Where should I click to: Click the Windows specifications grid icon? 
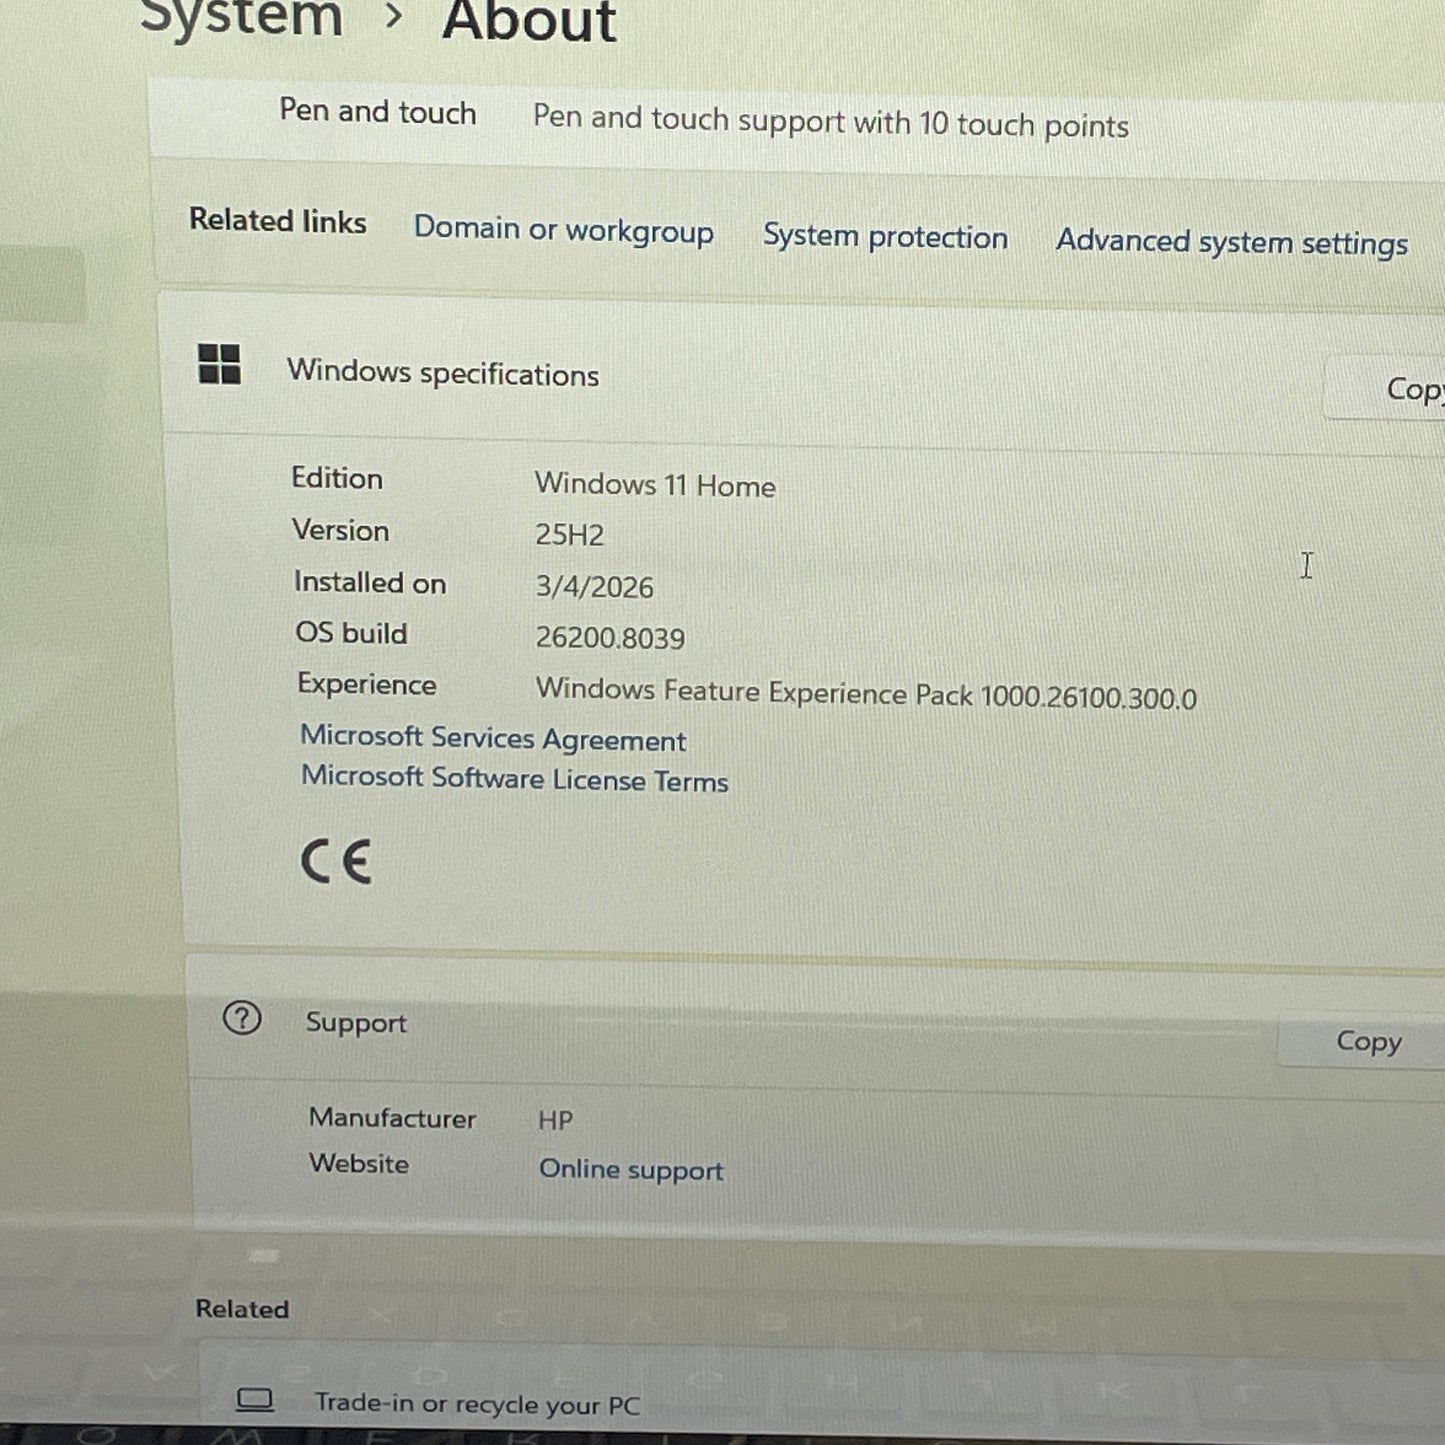tap(218, 367)
